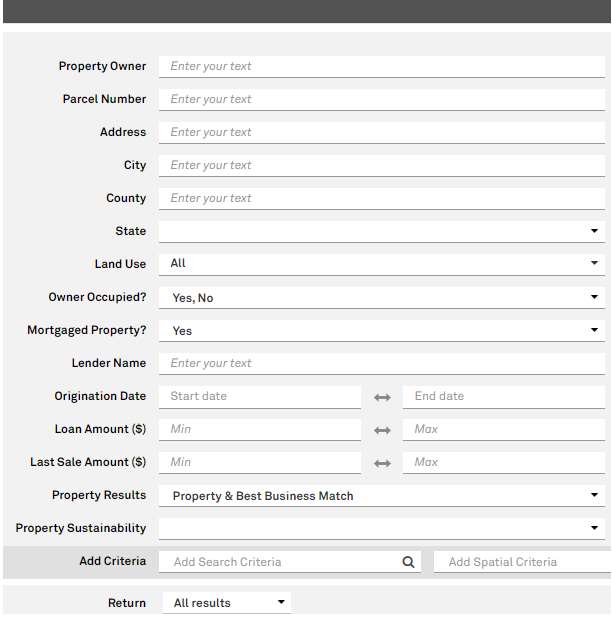Click the Origination Start date field

(x=260, y=396)
